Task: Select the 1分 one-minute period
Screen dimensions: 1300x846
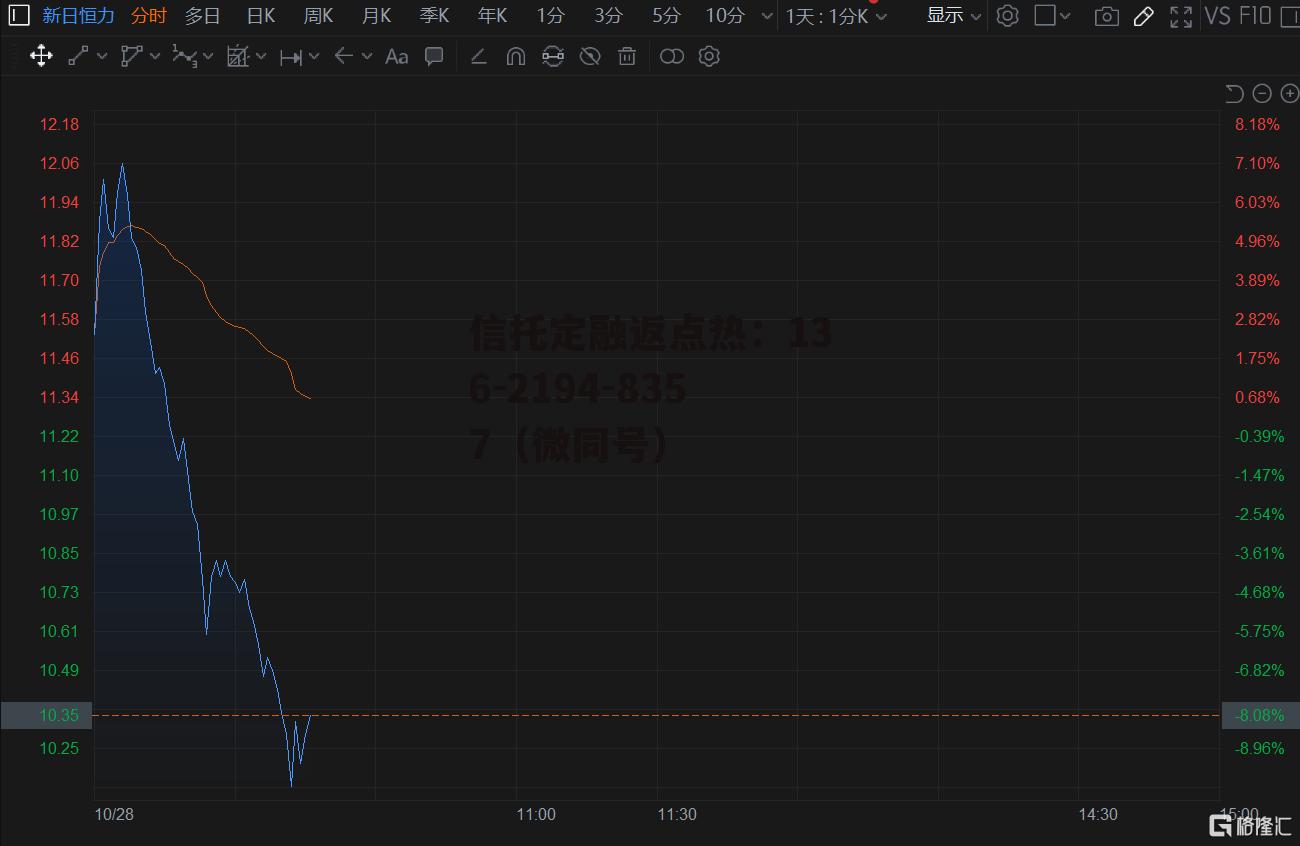Action: pos(550,16)
